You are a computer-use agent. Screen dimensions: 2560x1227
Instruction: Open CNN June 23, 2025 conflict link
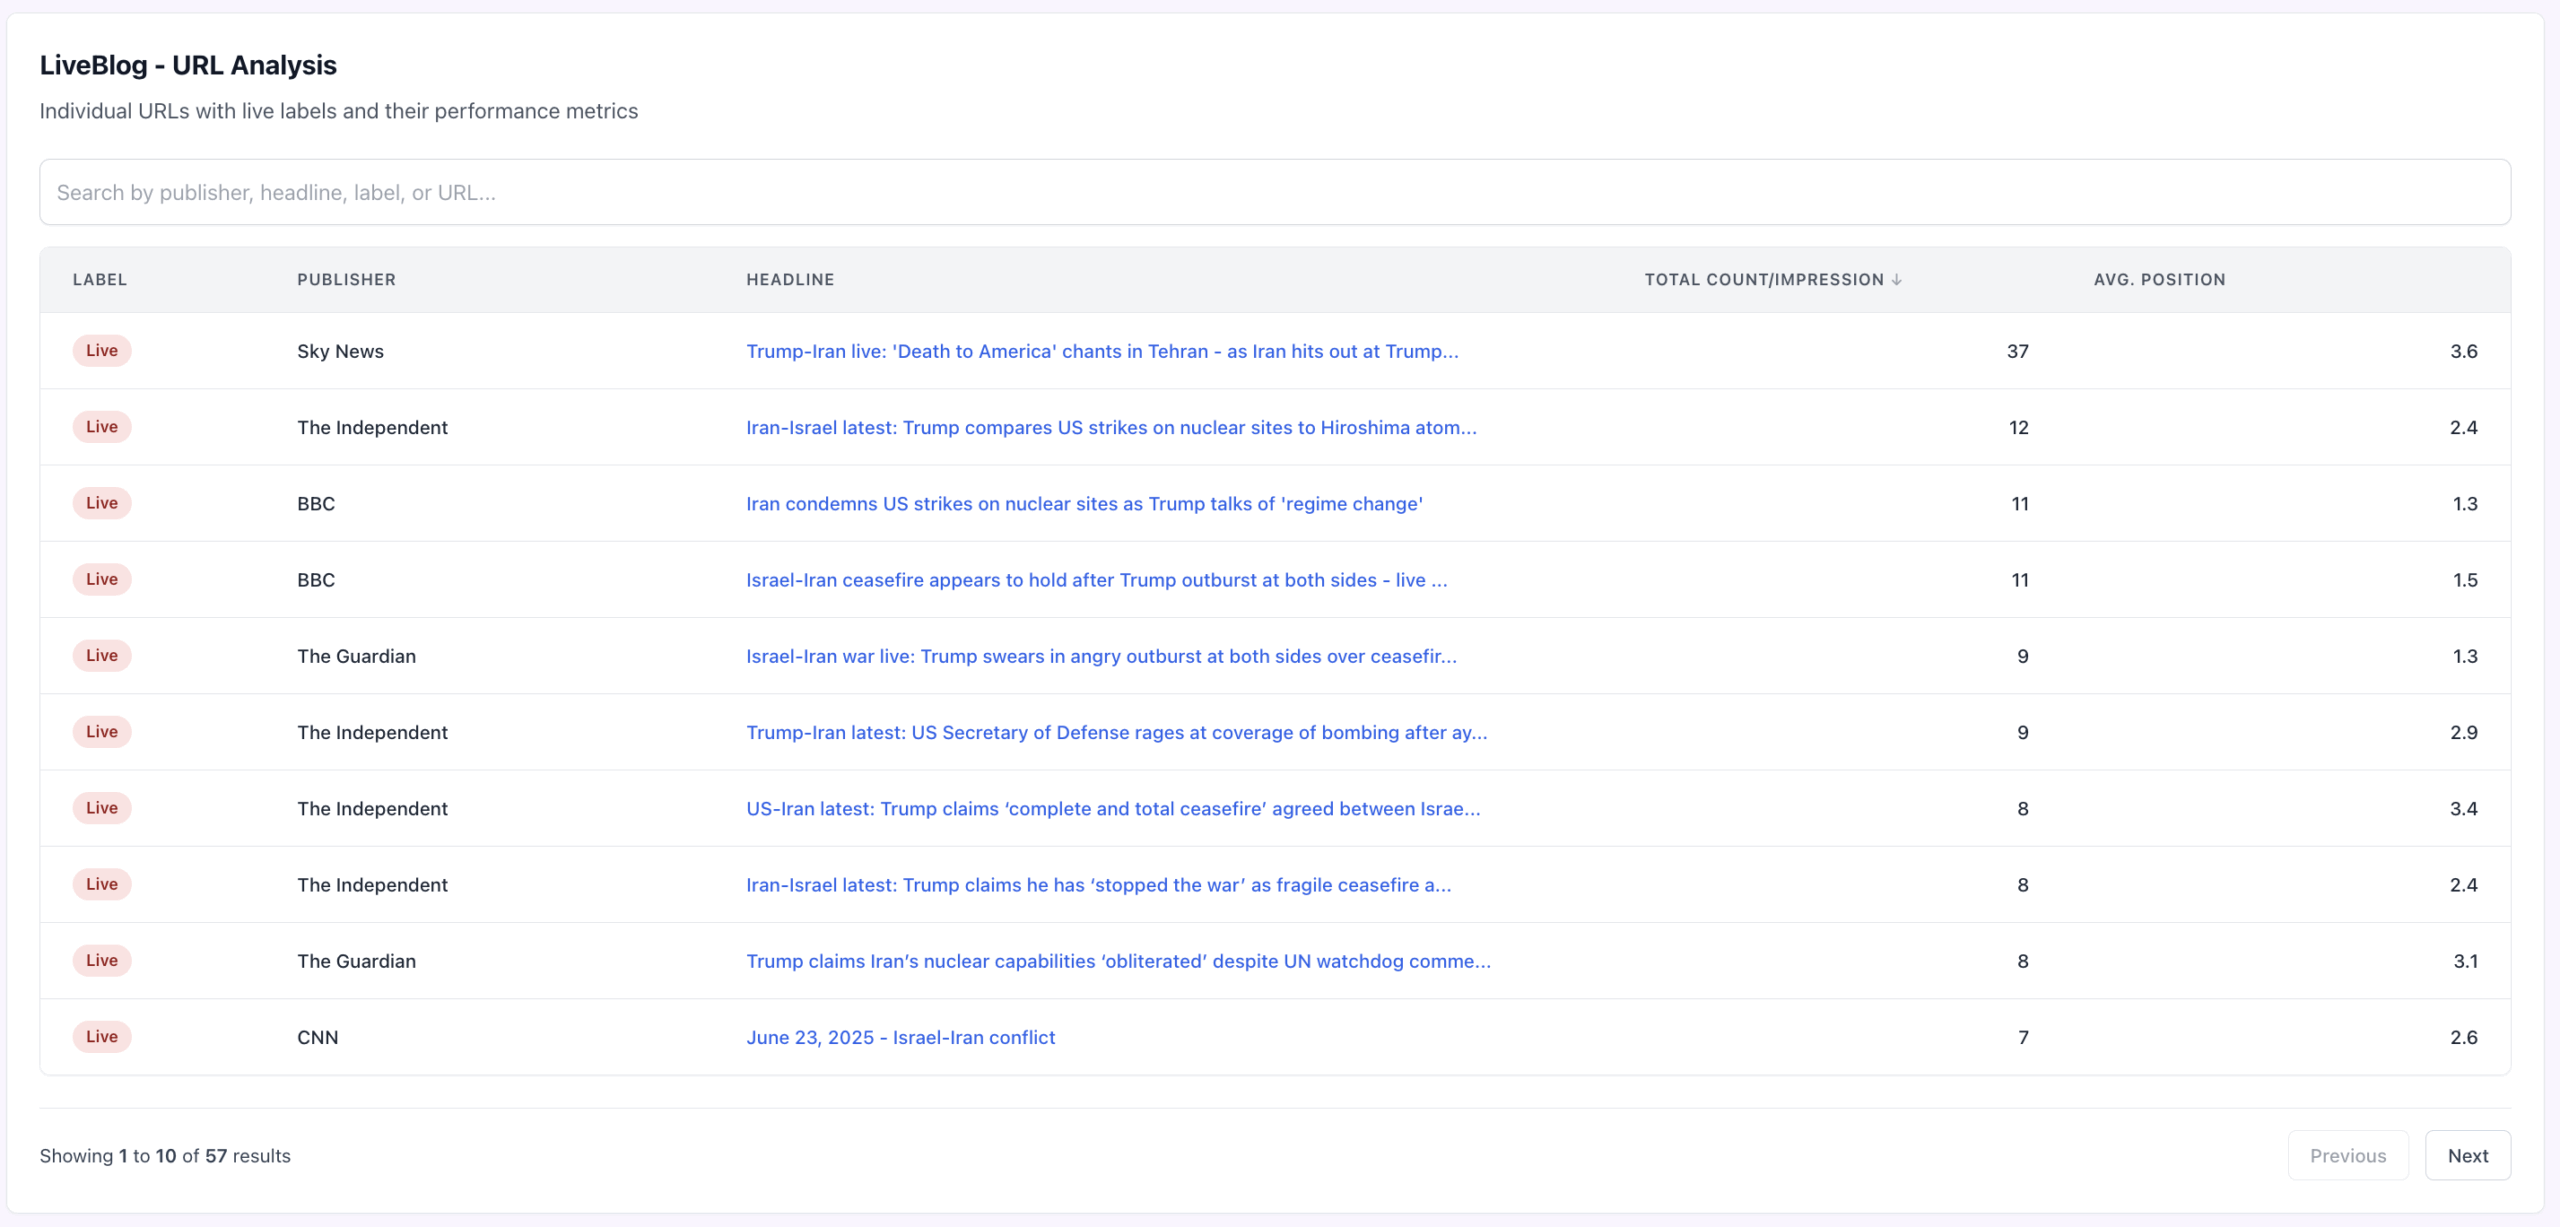(900, 1038)
